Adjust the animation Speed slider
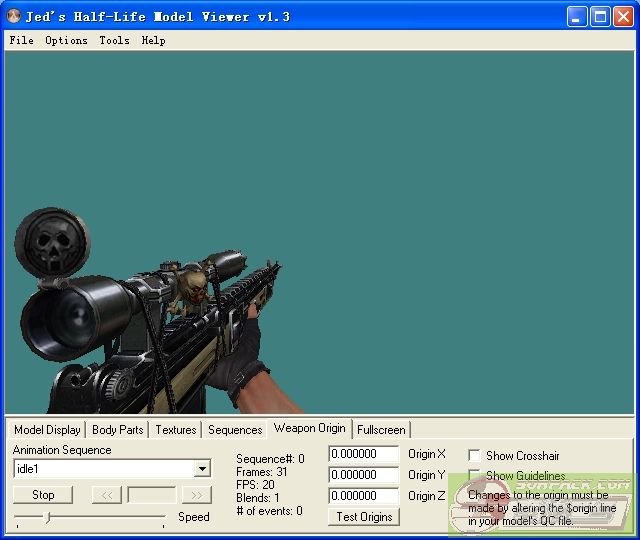640x540 pixels. click(47, 517)
